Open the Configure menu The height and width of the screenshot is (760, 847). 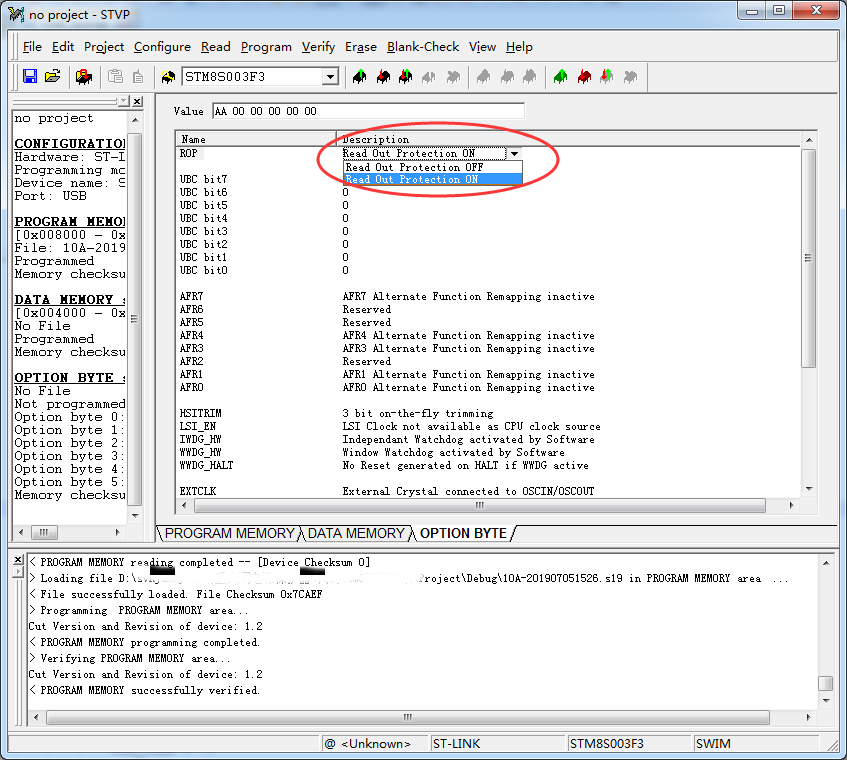[x=162, y=47]
